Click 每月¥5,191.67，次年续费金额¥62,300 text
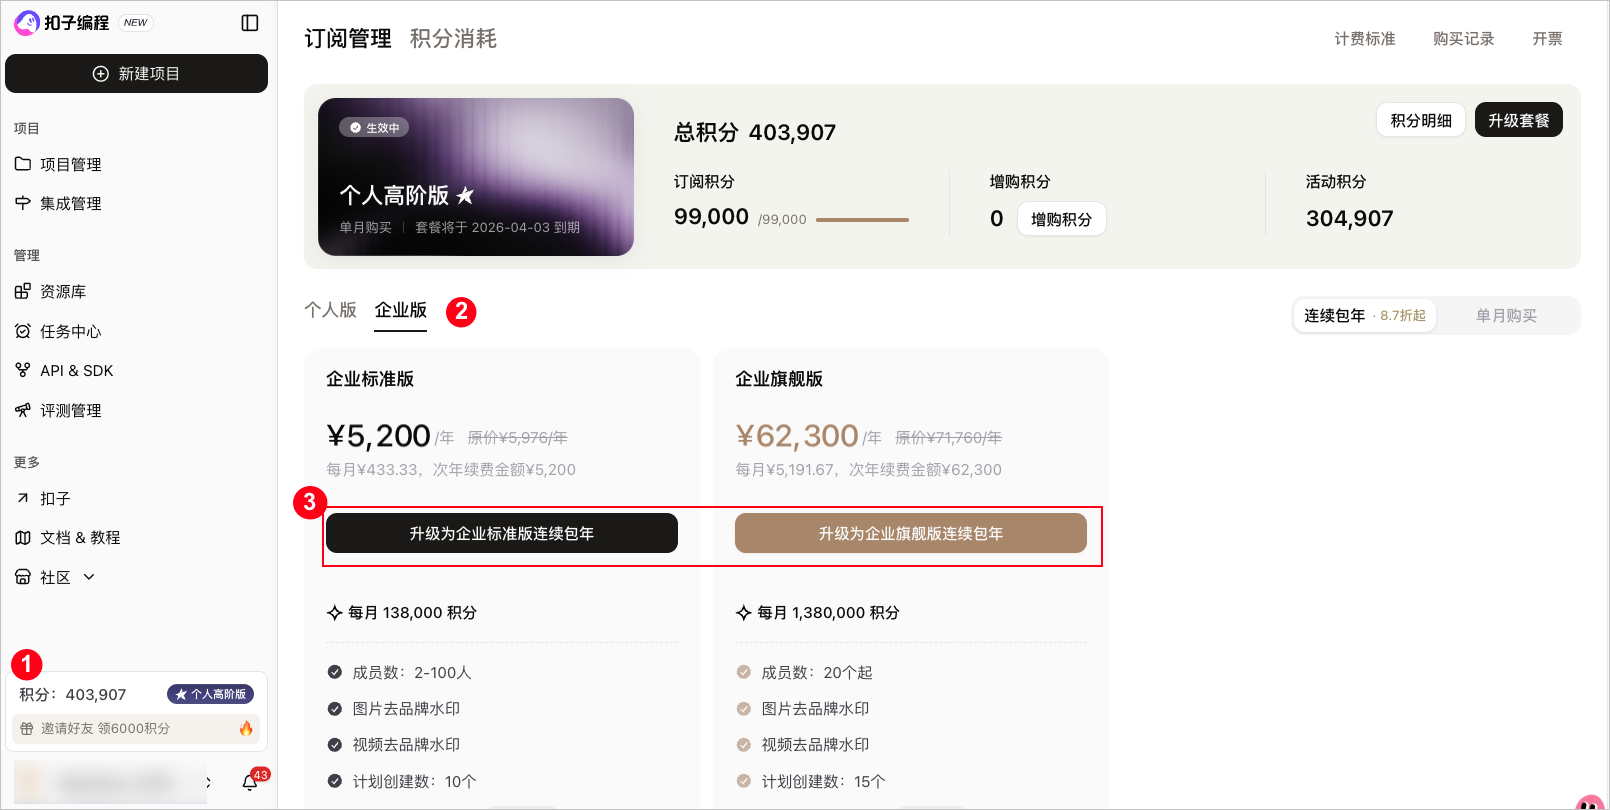Image resolution: width=1610 pixels, height=810 pixels. pos(868,470)
